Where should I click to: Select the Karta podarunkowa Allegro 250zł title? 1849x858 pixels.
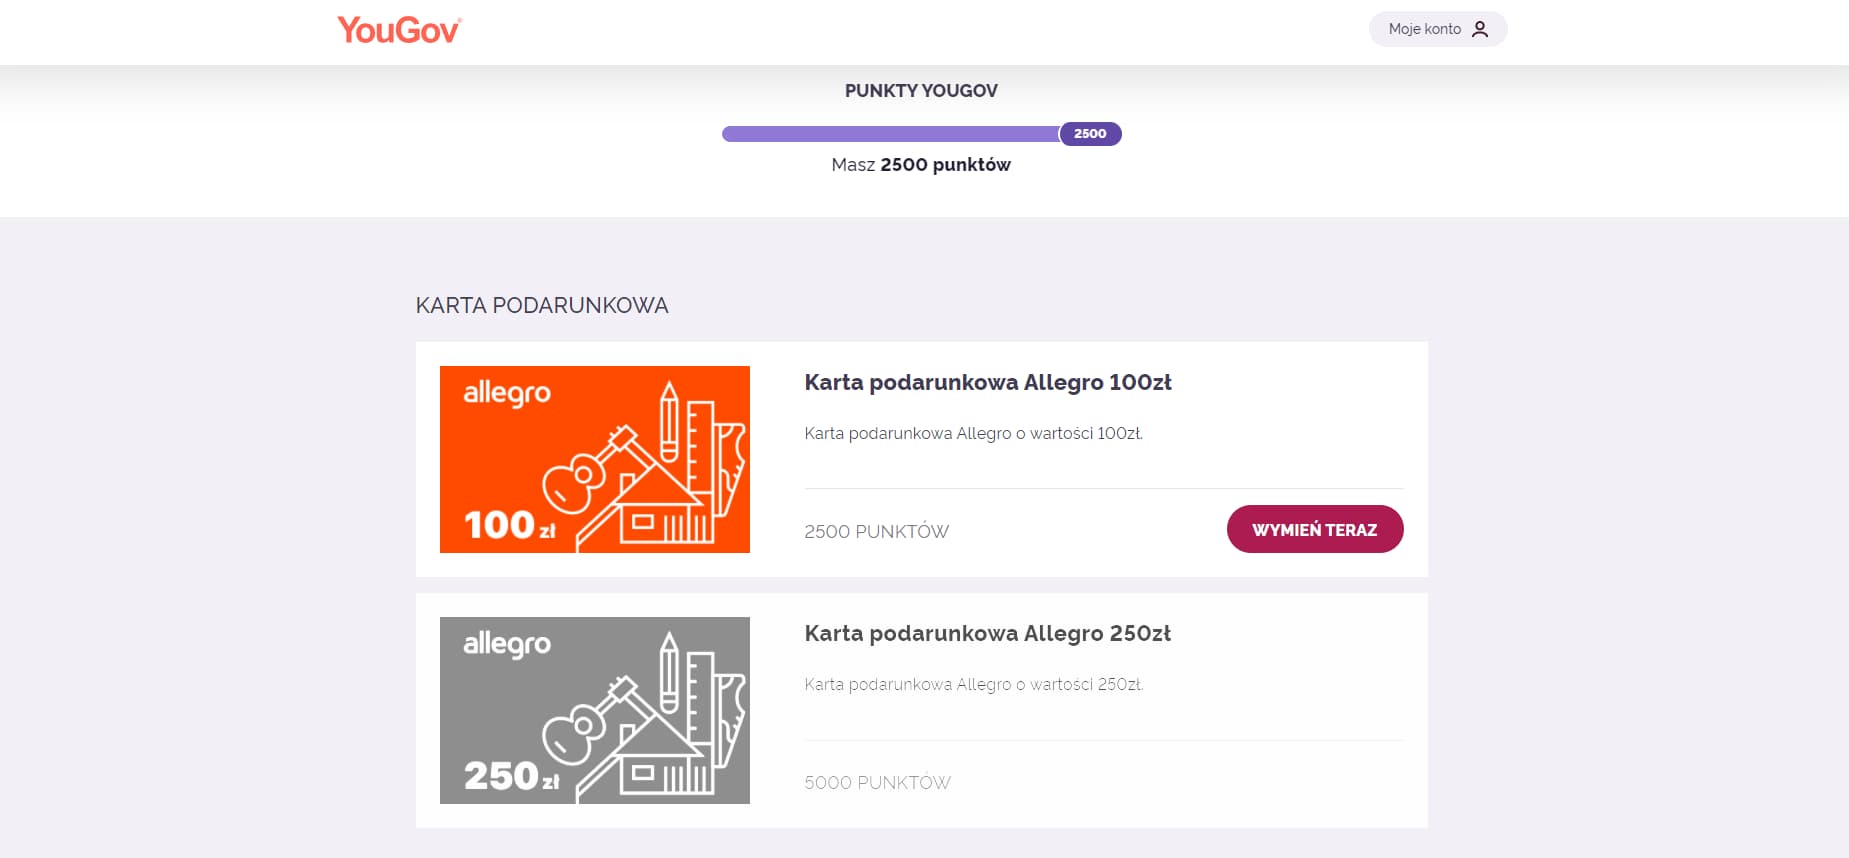tap(988, 633)
